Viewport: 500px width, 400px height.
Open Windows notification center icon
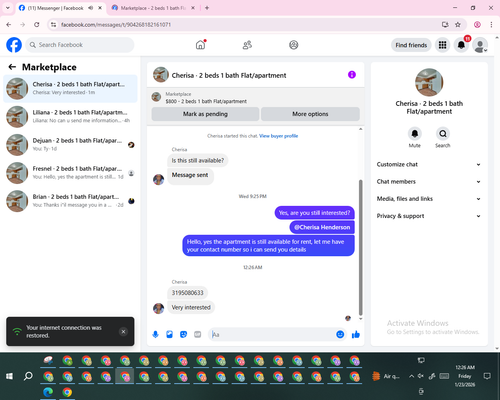click(487, 376)
